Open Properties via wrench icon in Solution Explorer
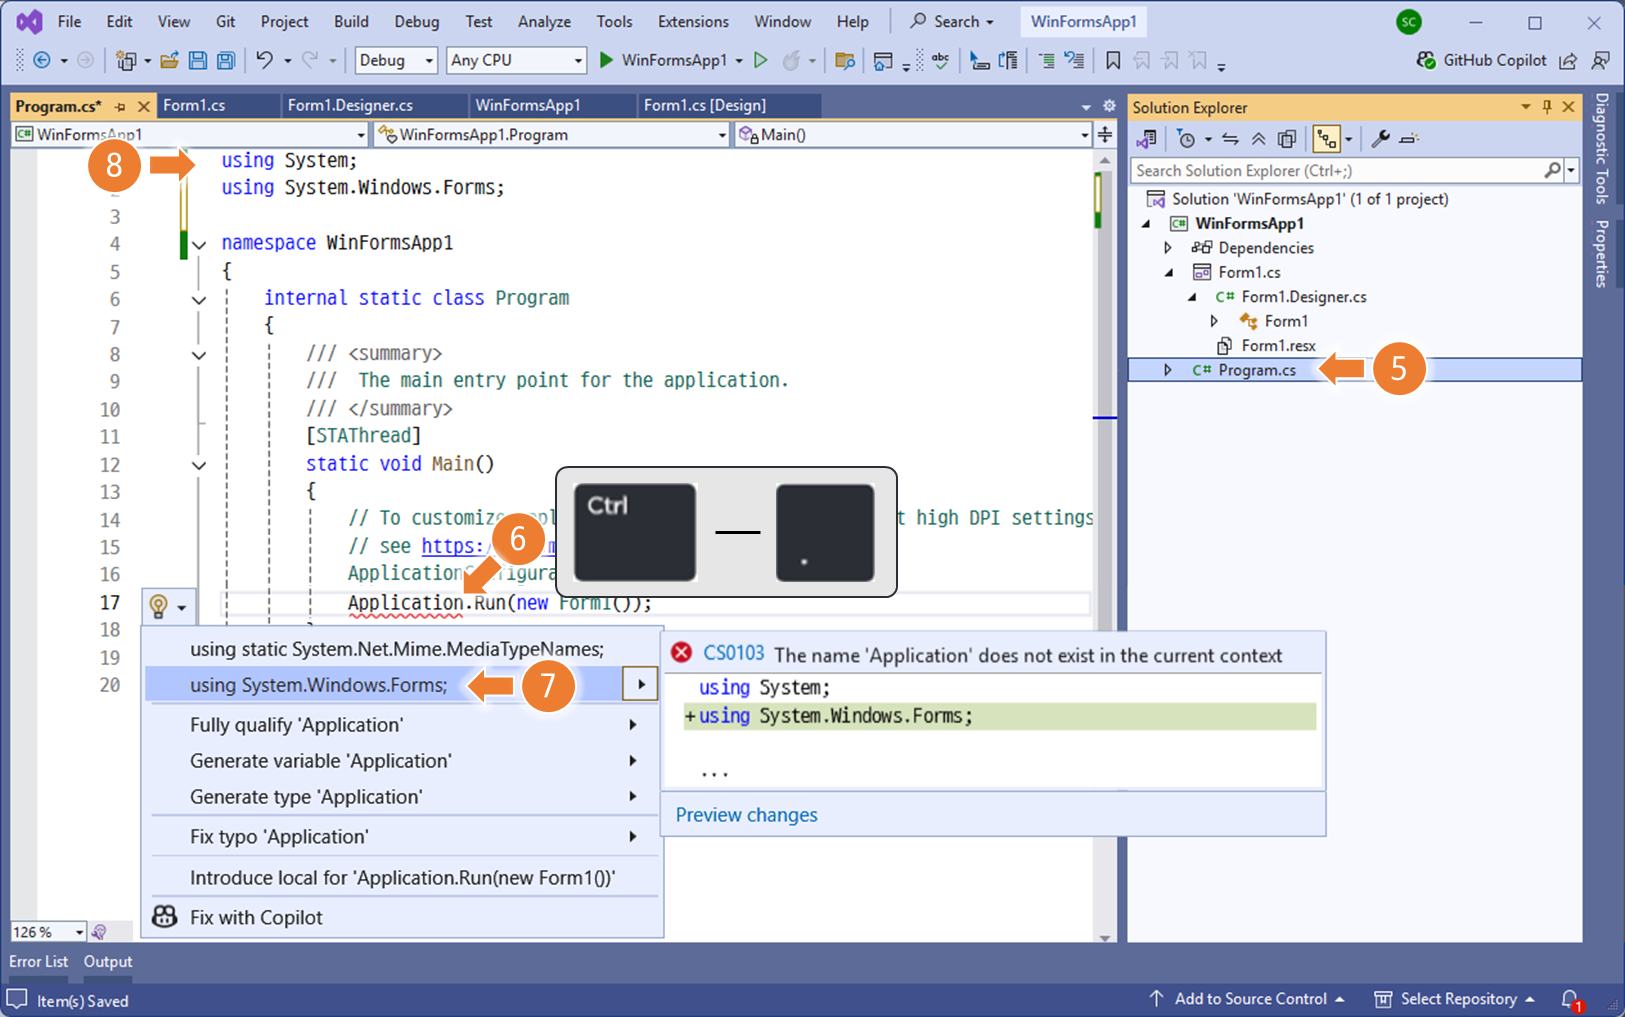The image size is (1625, 1017). coord(1380,139)
